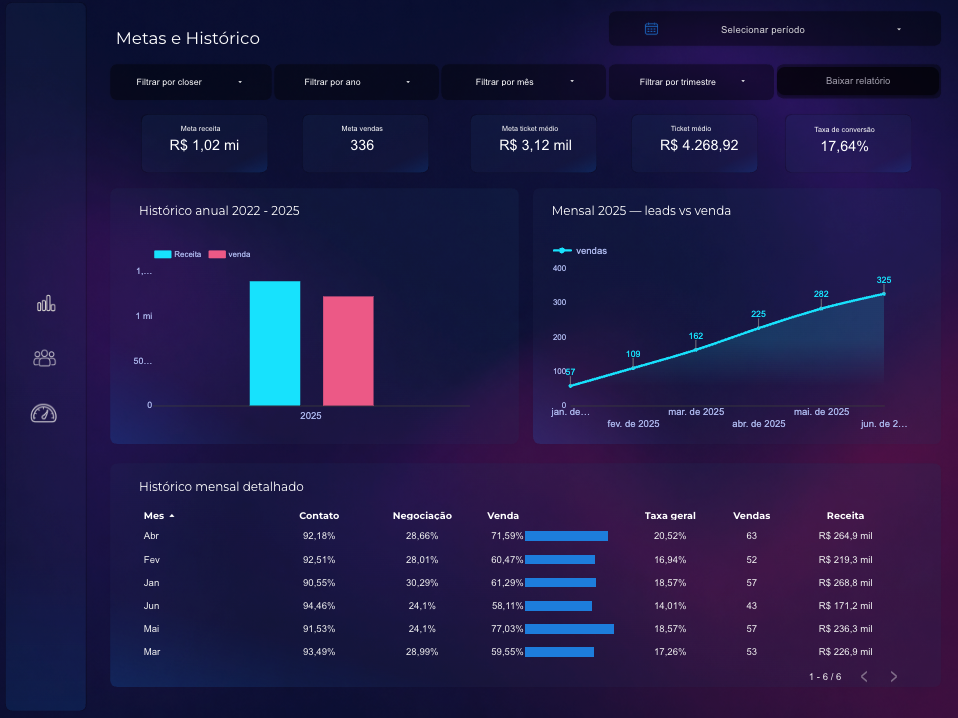Image resolution: width=958 pixels, height=718 pixels.
Task: Click the Baixar relatório button
Action: [858, 81]
